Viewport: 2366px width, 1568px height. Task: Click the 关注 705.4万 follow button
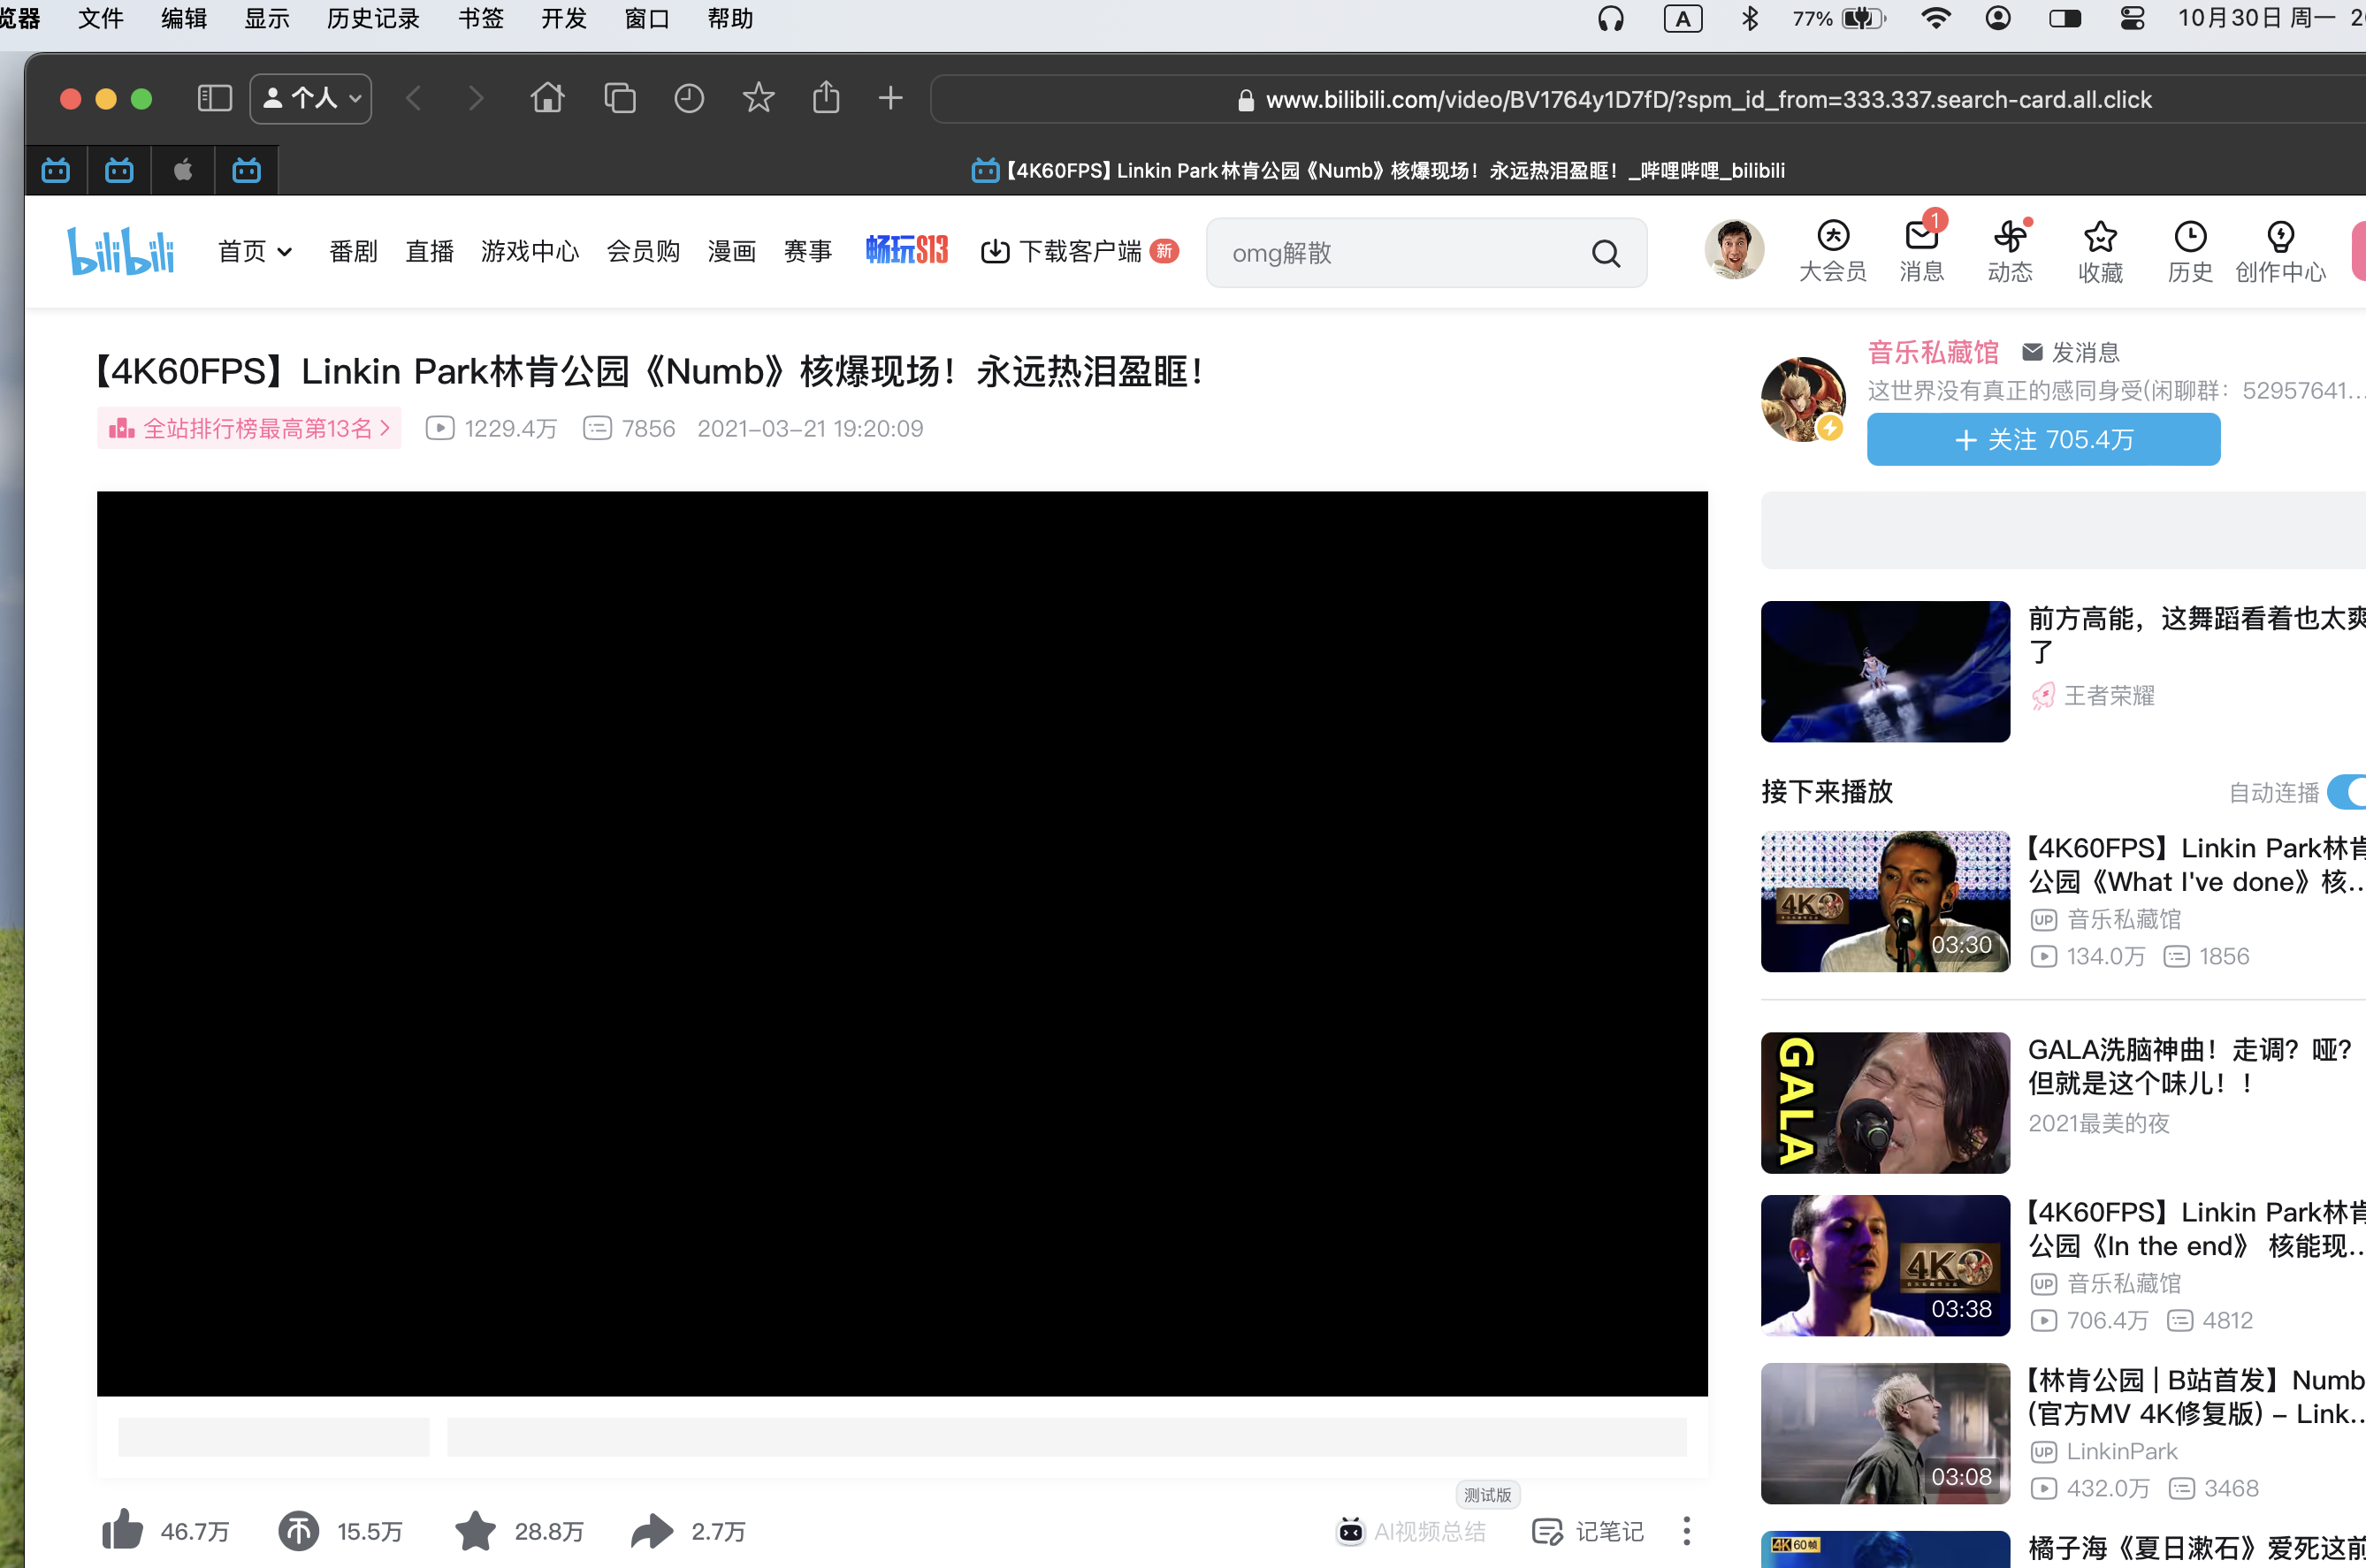[x=2042, y=439]
